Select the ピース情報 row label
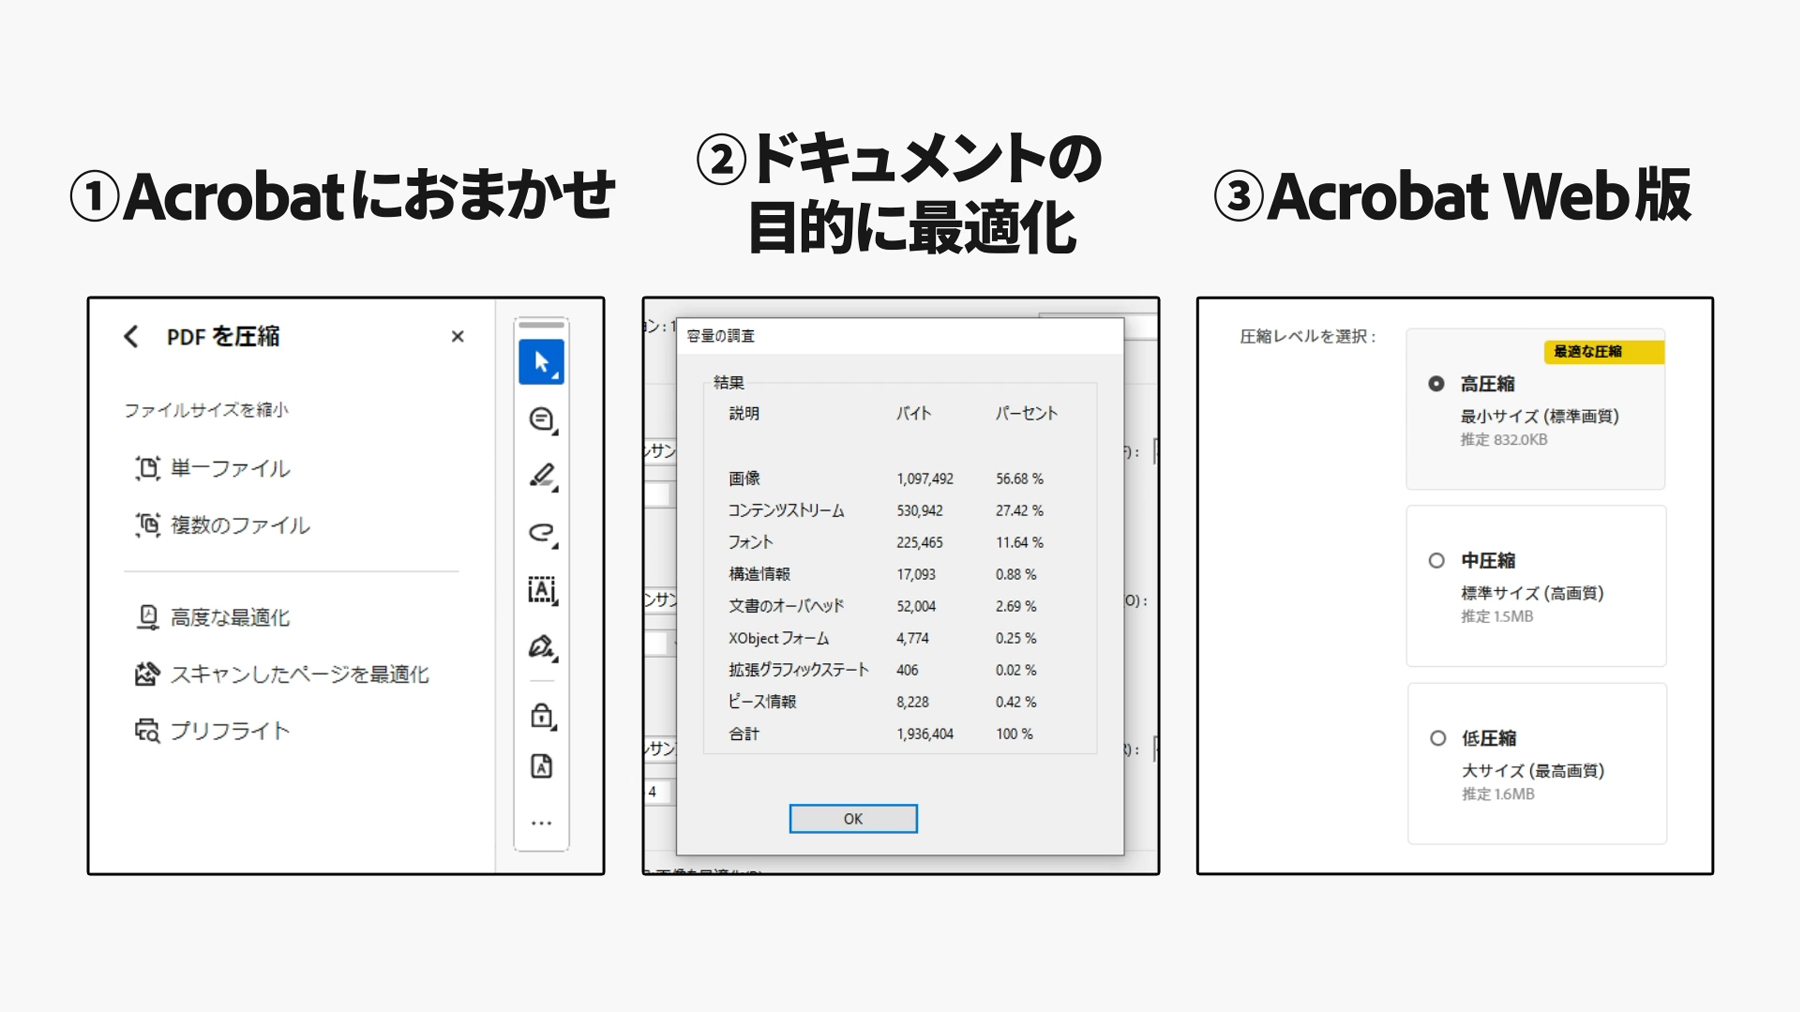This screenshot has height=1012, width=1800. [x=762, y=702]
